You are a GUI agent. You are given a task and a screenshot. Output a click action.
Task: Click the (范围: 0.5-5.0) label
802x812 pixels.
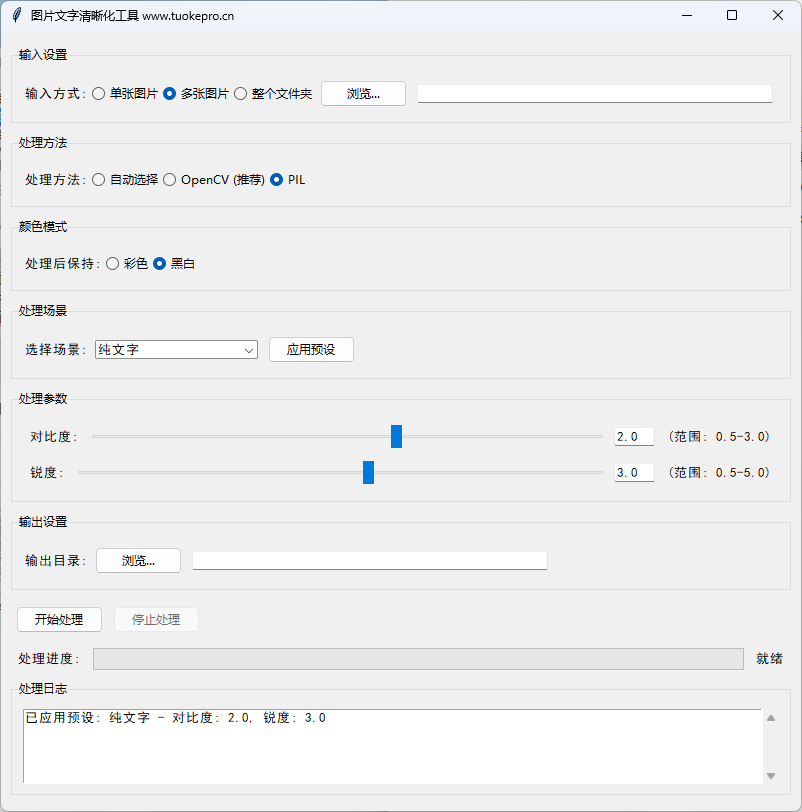[x=719, y=472]
